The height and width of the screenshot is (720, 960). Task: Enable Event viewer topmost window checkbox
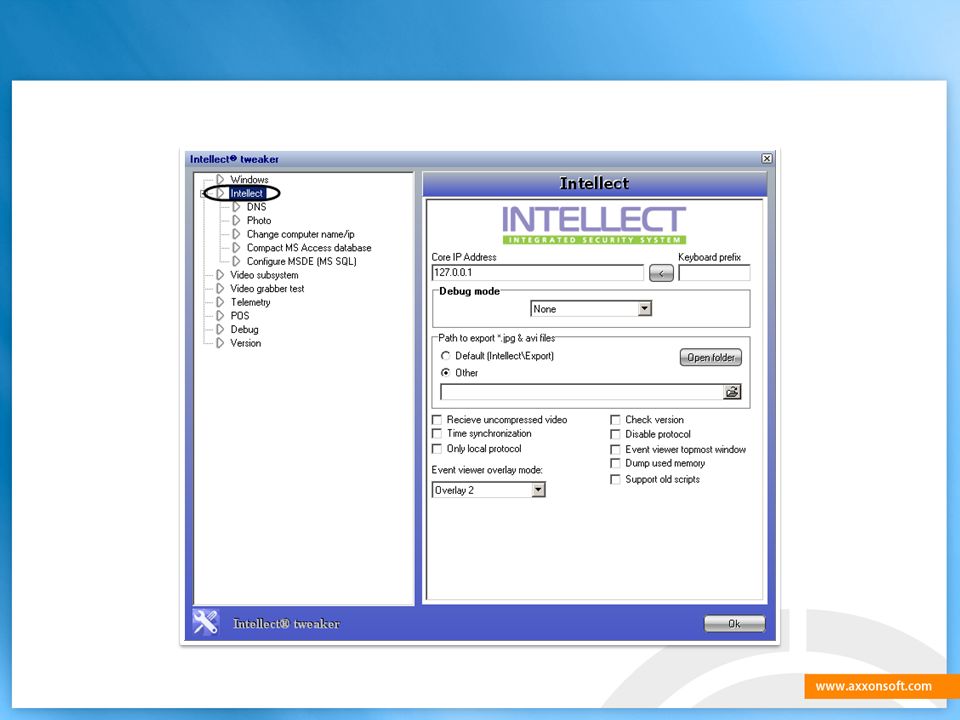click(x=615, y=449)
